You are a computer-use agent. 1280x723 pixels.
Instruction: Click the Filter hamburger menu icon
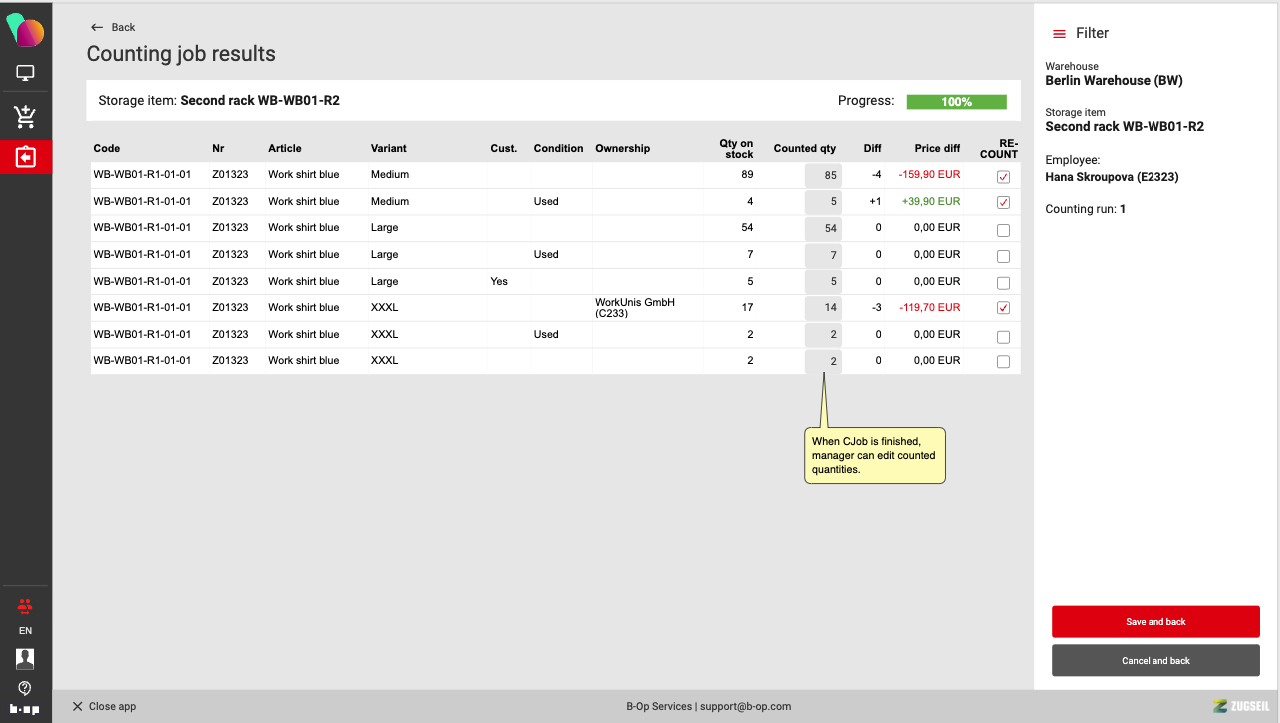click(x=1059, y=34)
